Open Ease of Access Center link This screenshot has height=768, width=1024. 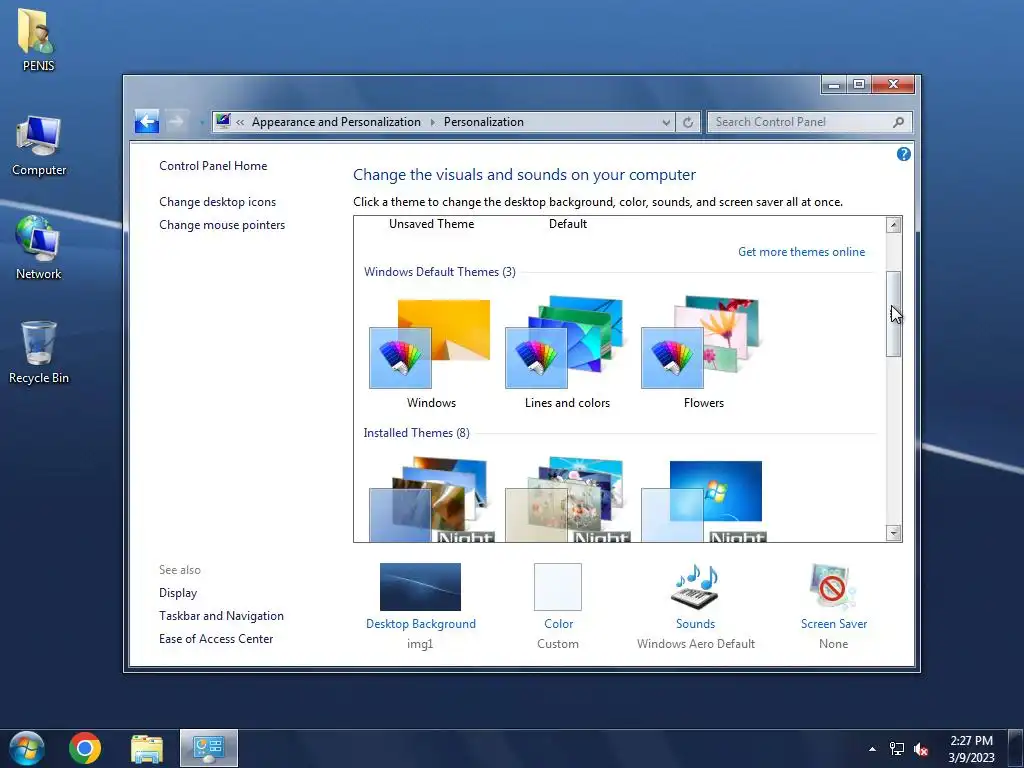coord(216,639)
